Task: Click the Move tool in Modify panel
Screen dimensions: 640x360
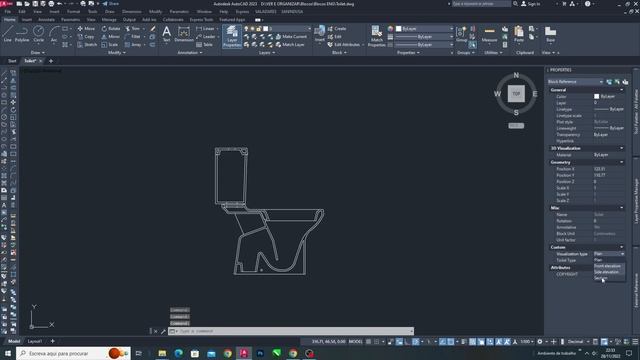Action: 86,29
